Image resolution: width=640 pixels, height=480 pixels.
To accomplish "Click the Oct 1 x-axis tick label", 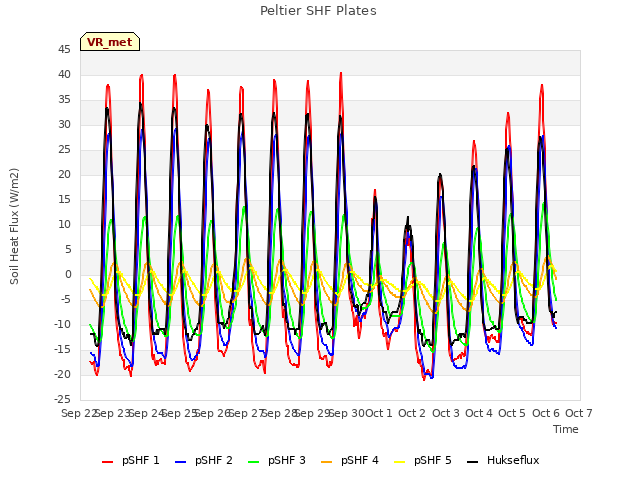I will [378, 413].
